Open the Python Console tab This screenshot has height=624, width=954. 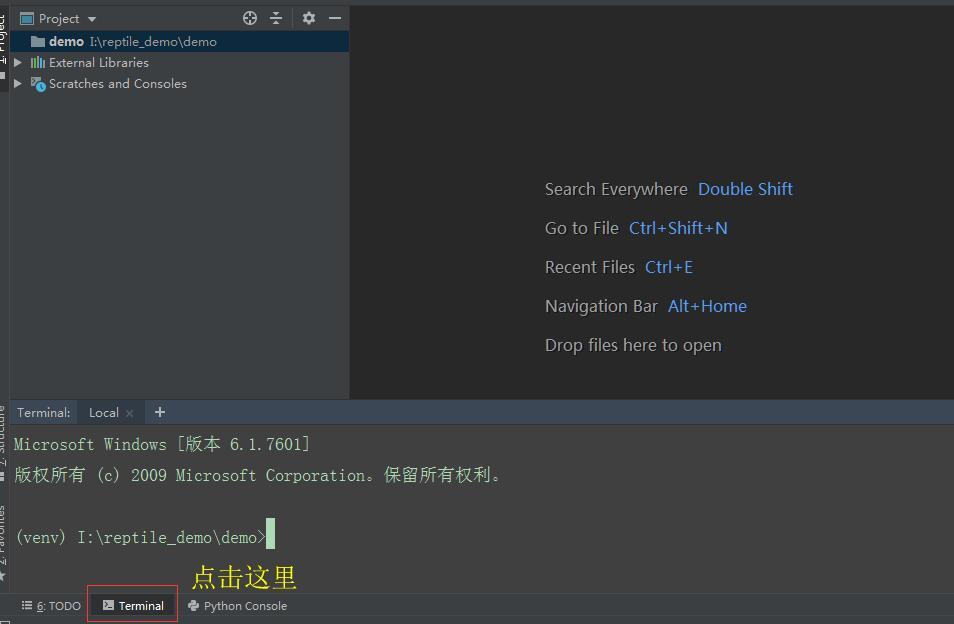click(x=237, y=606)
